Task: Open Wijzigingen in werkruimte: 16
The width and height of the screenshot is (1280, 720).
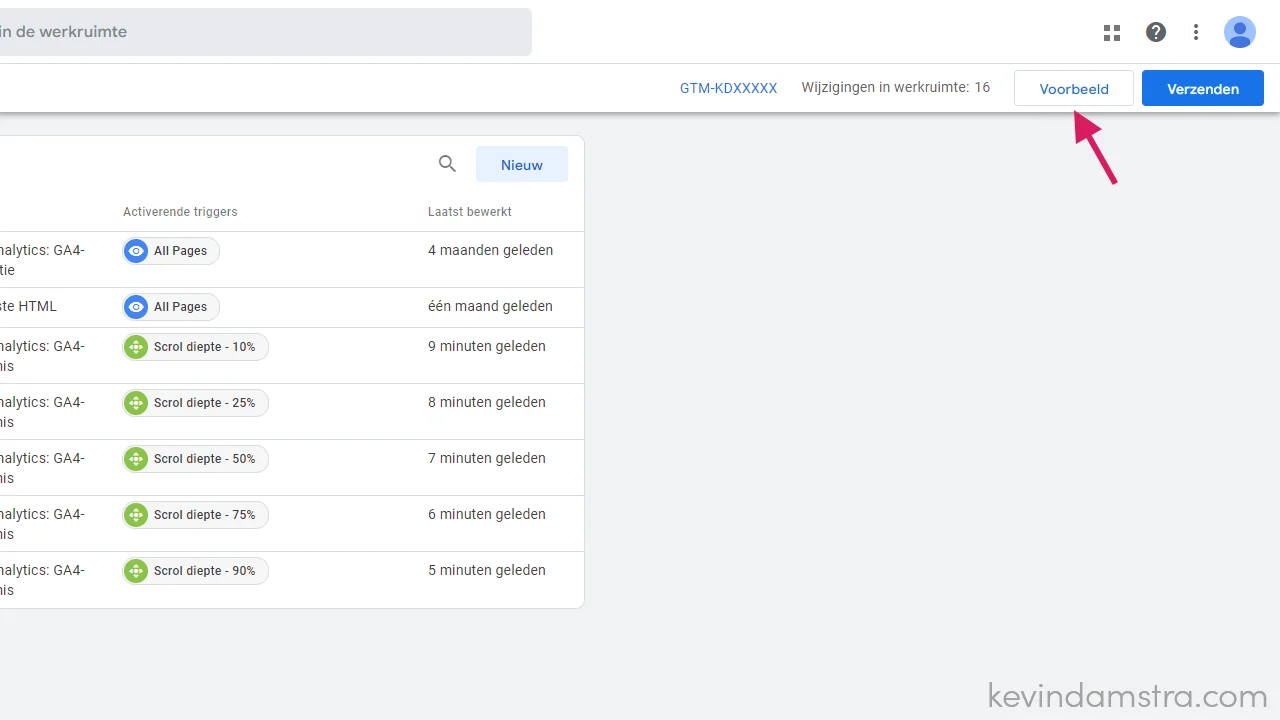Action: click(896, 87)
